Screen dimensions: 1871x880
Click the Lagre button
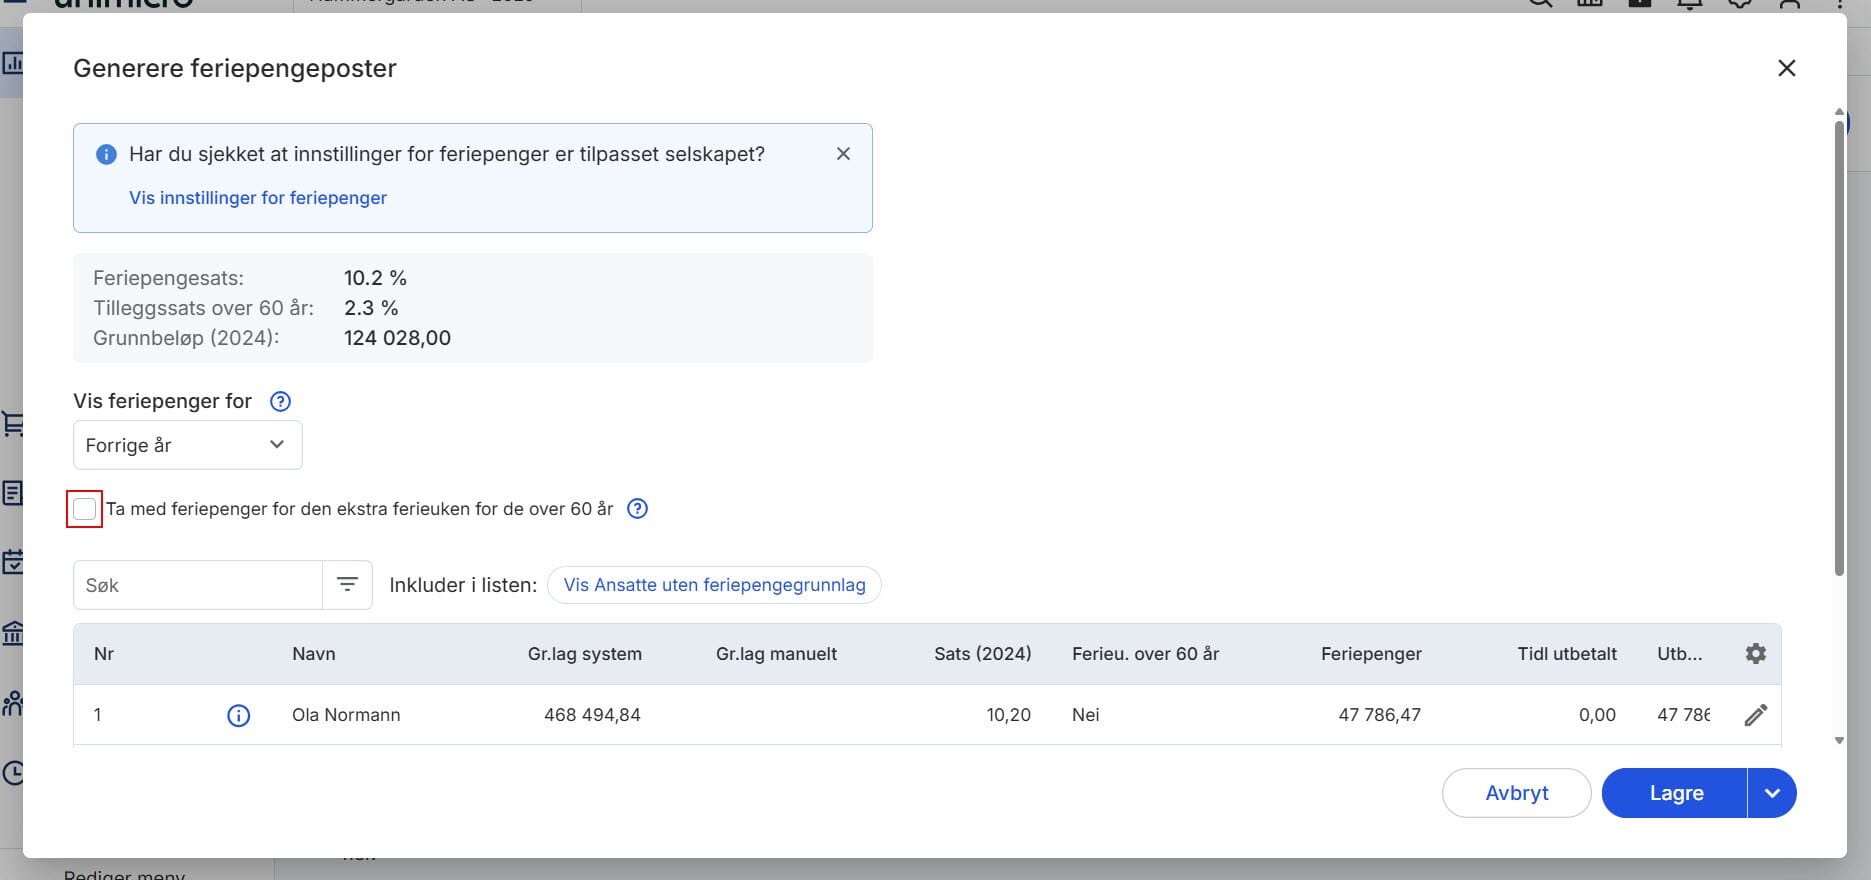pyautogui.click(x=1675, y=793)
